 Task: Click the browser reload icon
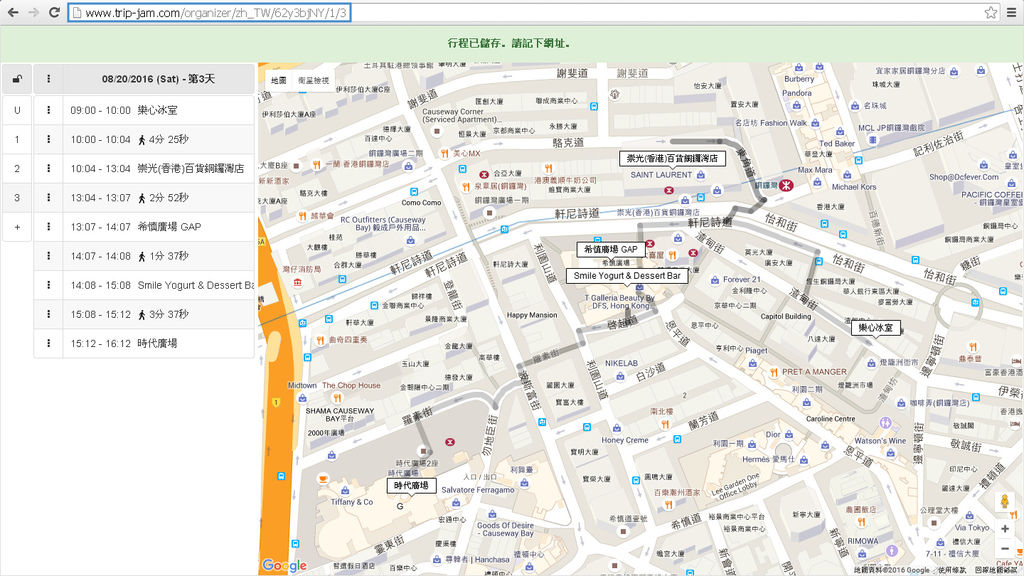coord(54,12)
